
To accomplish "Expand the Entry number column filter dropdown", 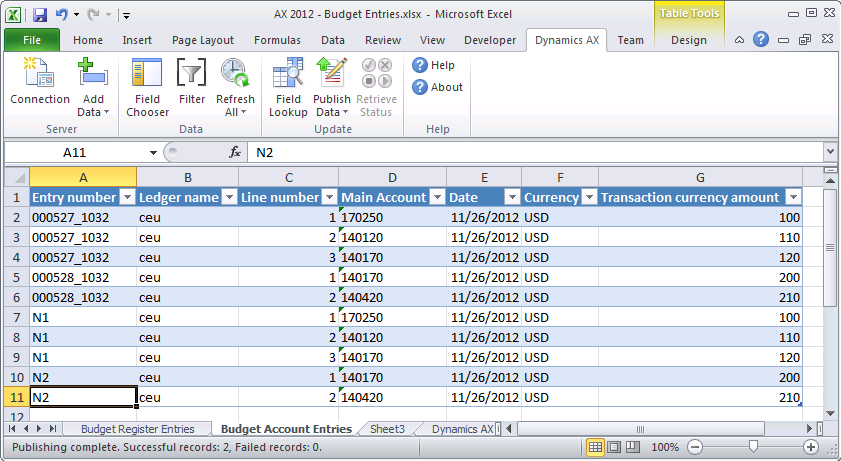I will point(127,198).
